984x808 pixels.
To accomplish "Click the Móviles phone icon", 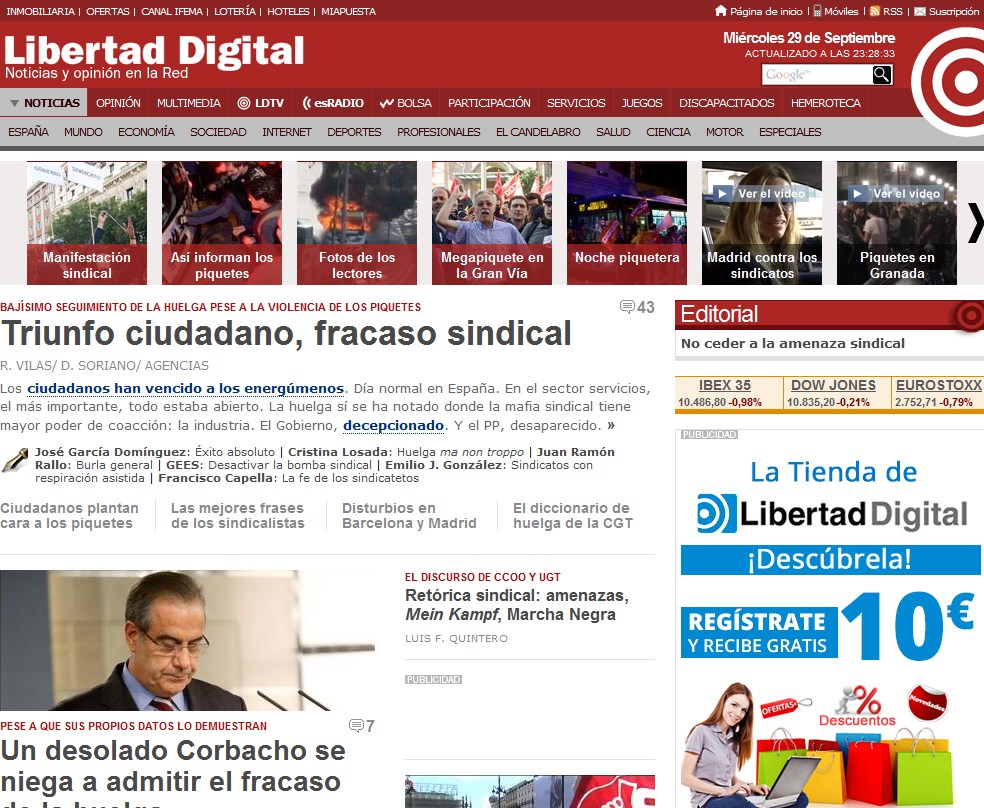I will 817,11.
